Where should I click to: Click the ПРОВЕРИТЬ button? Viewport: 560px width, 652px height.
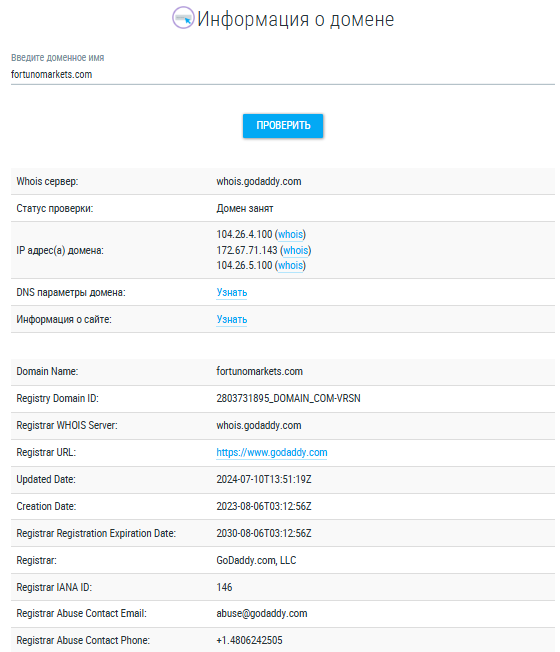click(x=283, y=126)
